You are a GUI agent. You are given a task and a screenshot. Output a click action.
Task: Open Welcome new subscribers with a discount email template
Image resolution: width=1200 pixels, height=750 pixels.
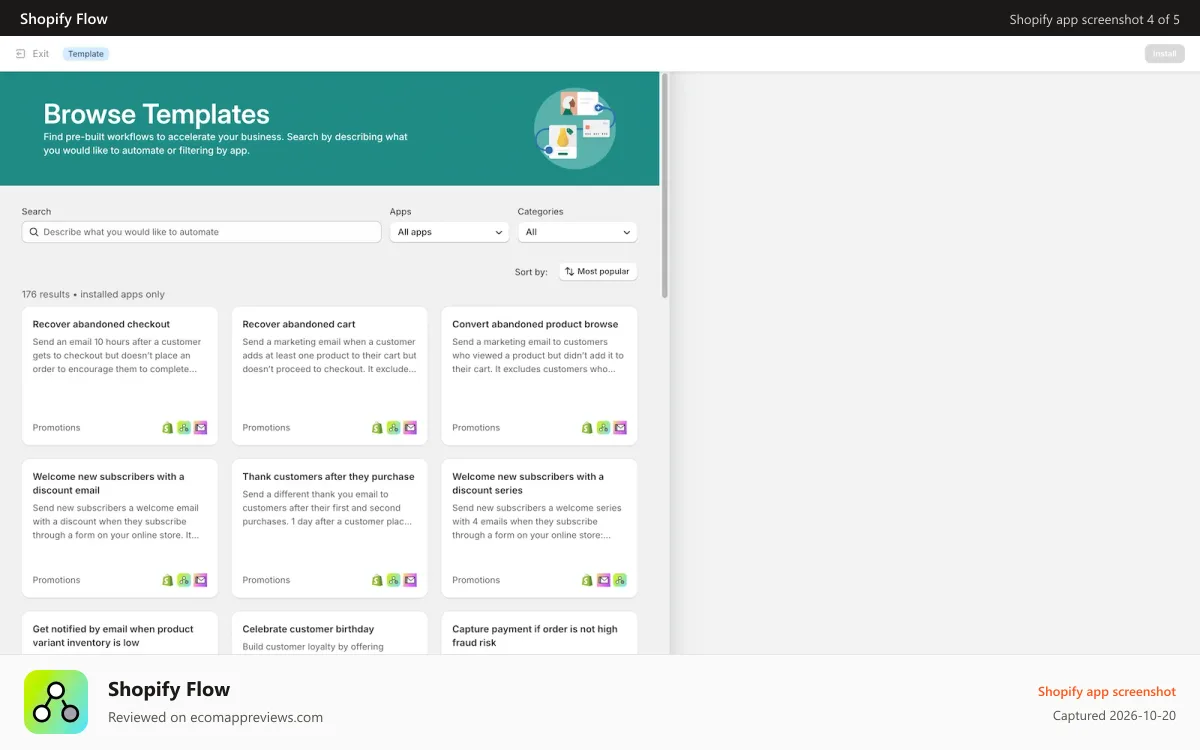120,528
